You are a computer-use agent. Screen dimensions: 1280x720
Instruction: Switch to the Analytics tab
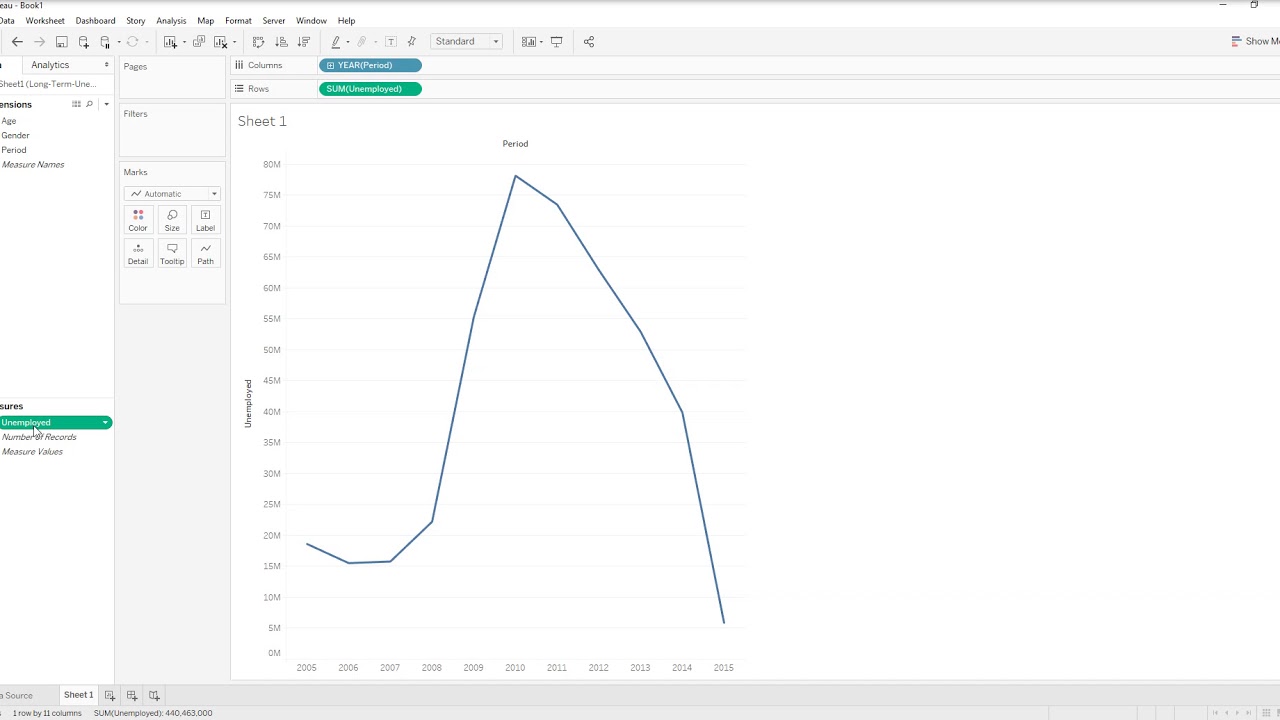(50, 65)
